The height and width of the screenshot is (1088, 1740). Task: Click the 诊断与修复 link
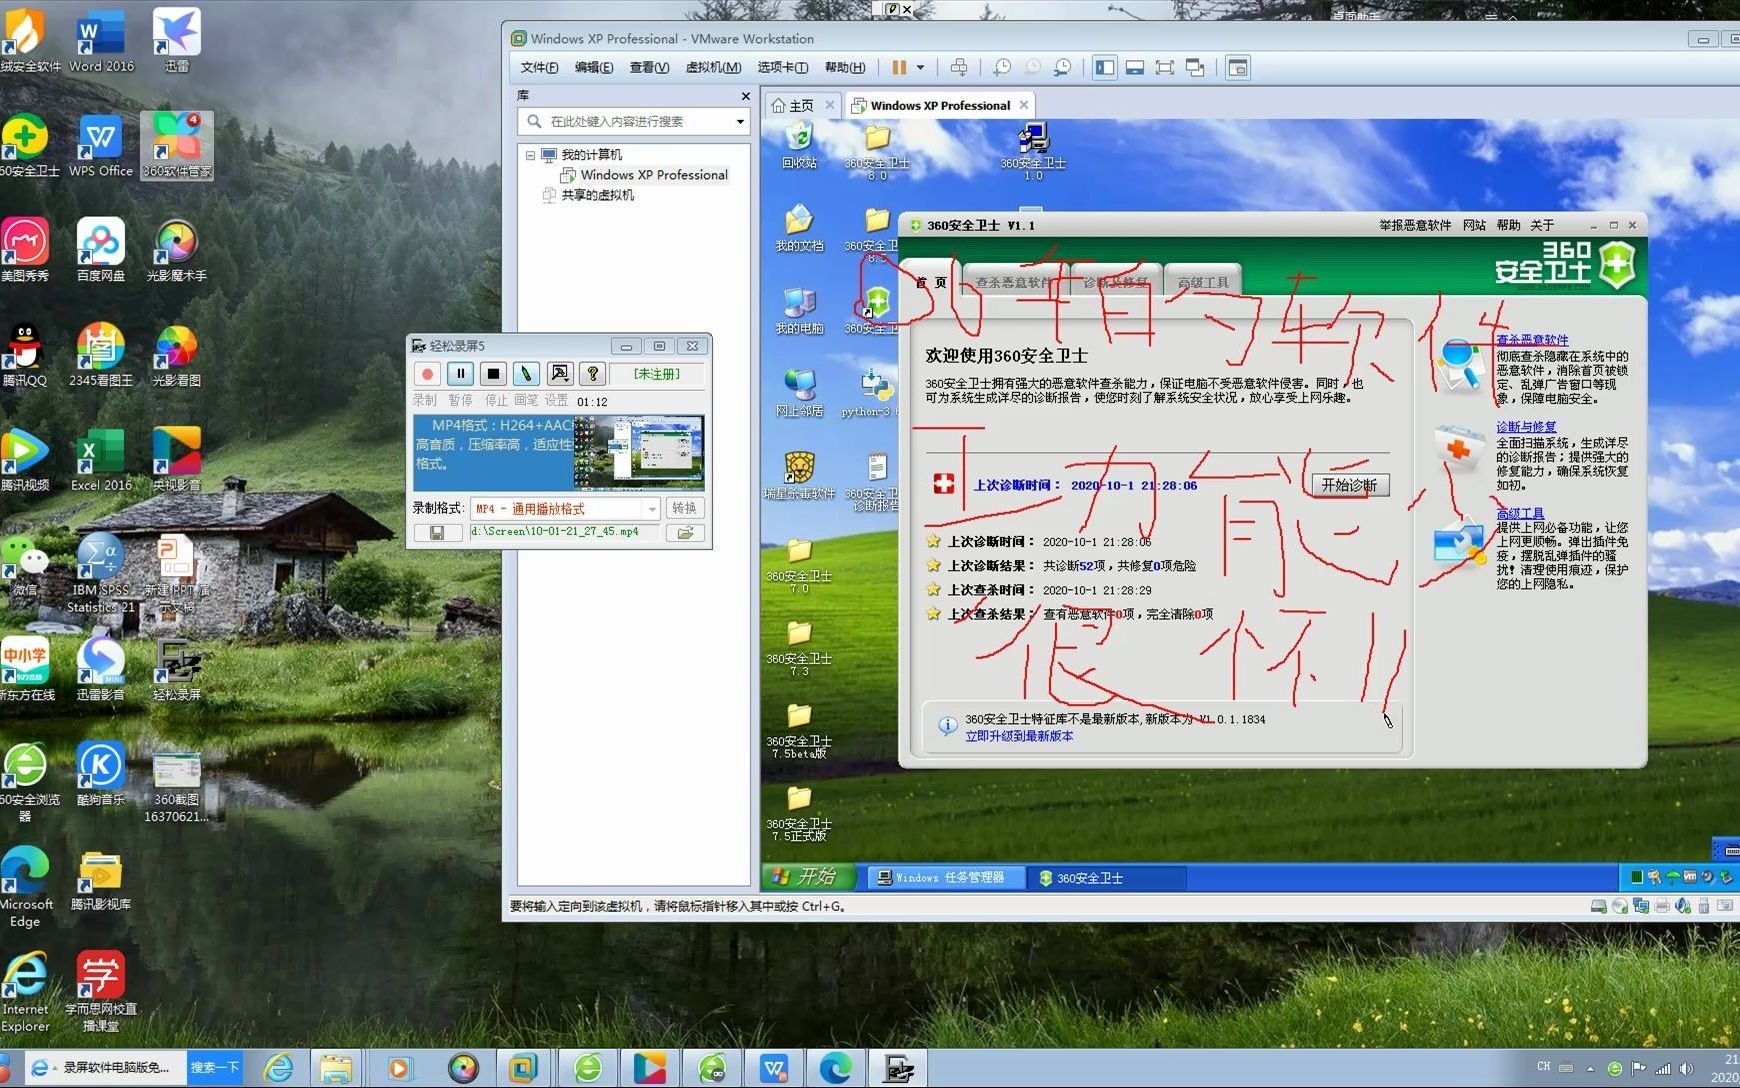(x=1526, y=427)
